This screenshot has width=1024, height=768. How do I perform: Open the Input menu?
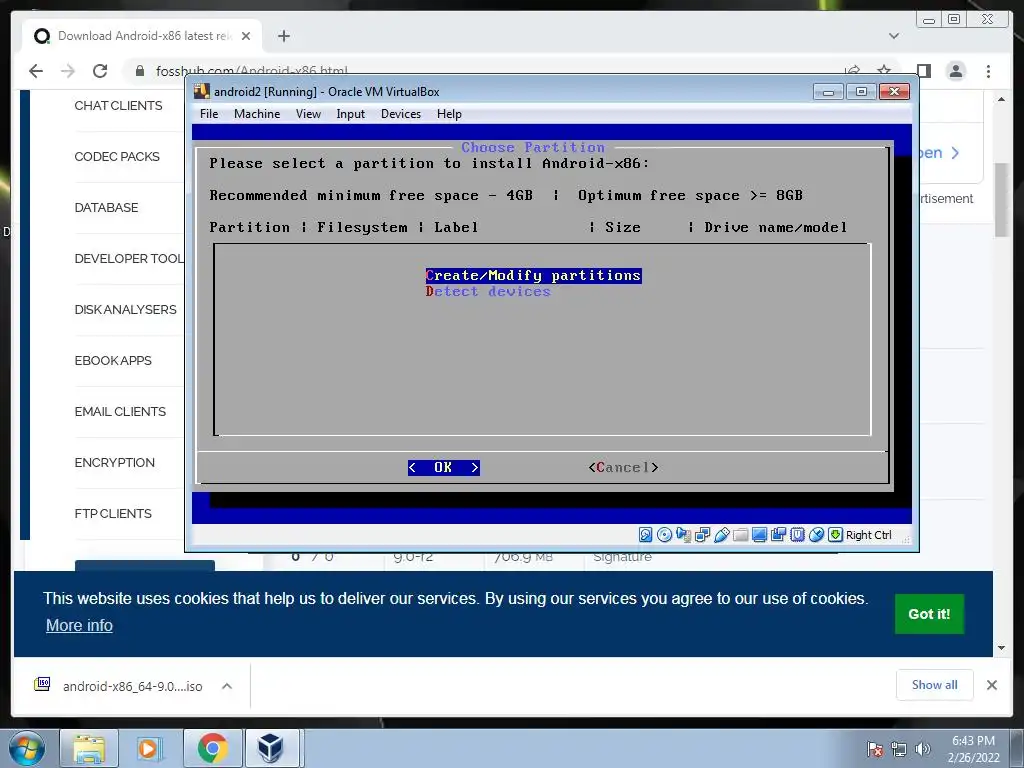click(x=351, y=114)
